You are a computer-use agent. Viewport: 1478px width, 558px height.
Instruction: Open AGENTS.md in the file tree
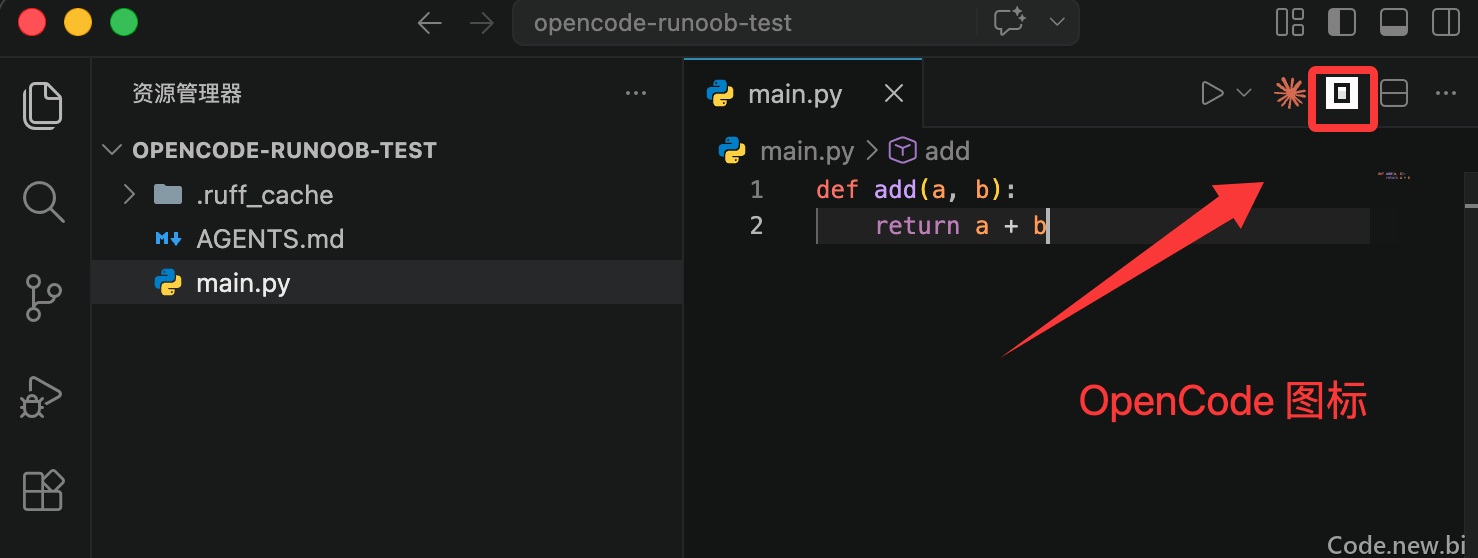(387, 239)
